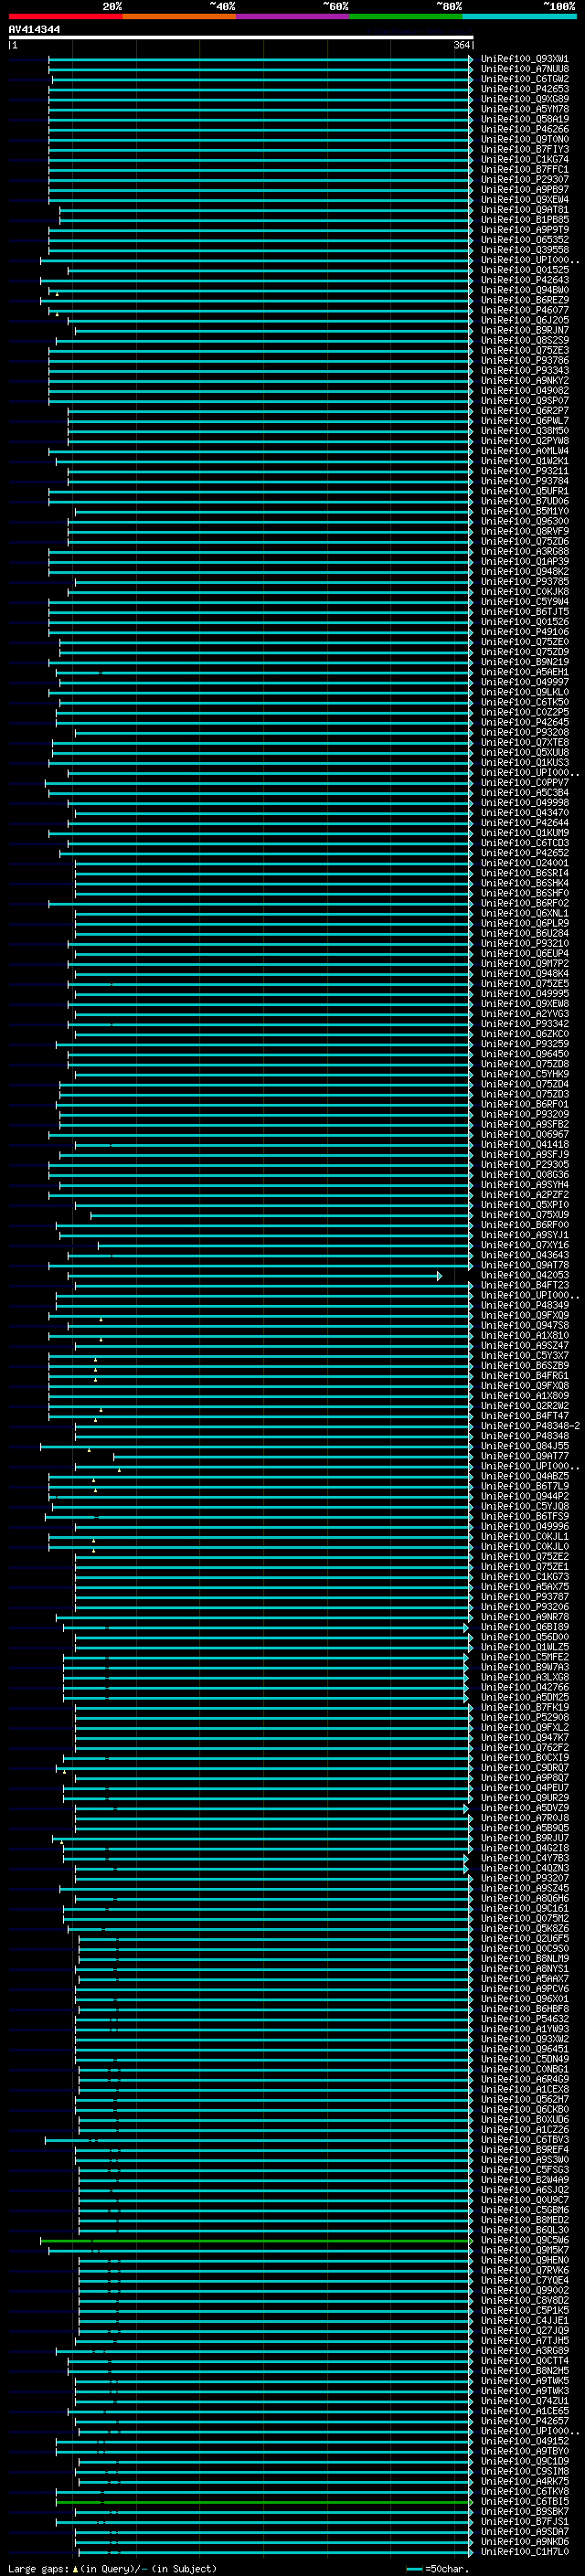Open hit UniRef100_P42643
Screen dimensions: 585x2576
tap(525, 280)
